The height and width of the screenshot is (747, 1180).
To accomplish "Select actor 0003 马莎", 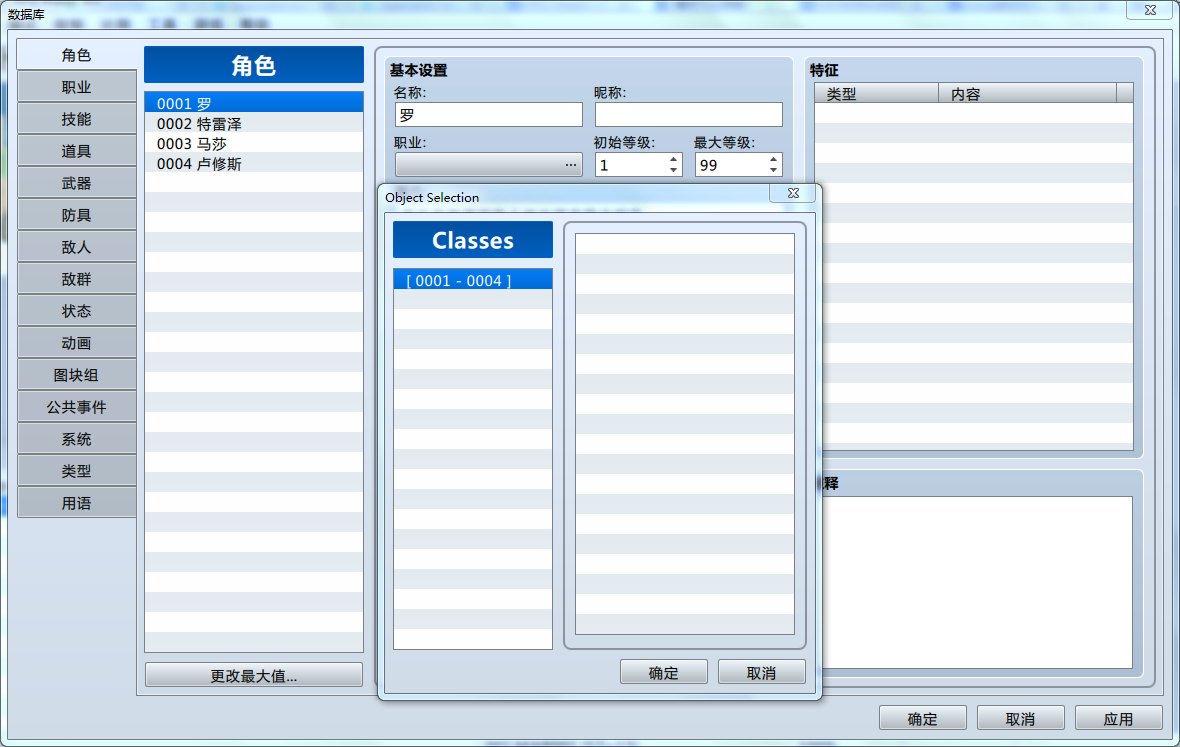I will (x=254, y=143).
